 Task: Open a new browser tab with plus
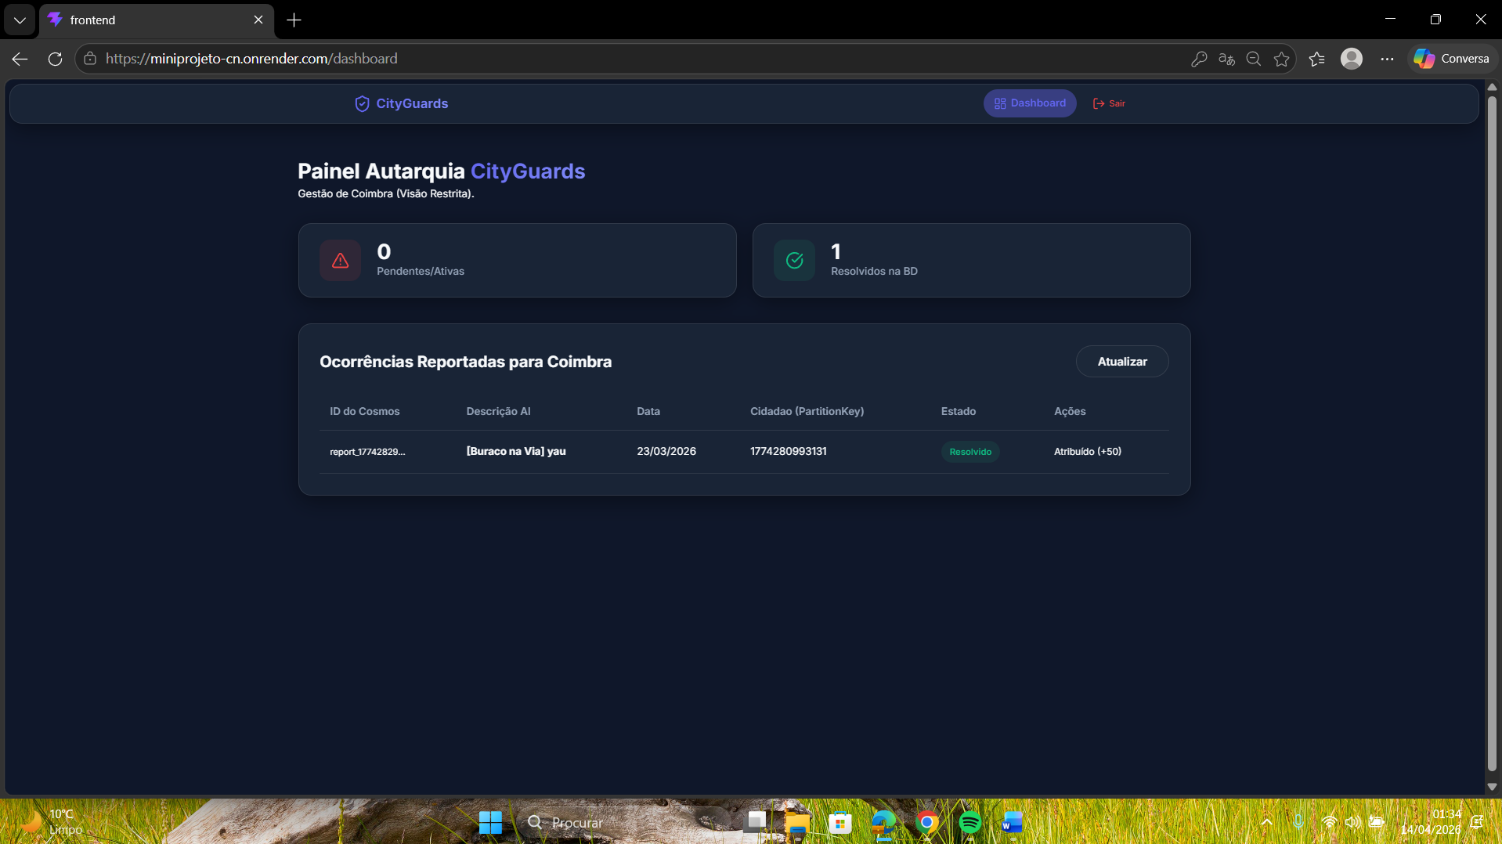(294, 20)
